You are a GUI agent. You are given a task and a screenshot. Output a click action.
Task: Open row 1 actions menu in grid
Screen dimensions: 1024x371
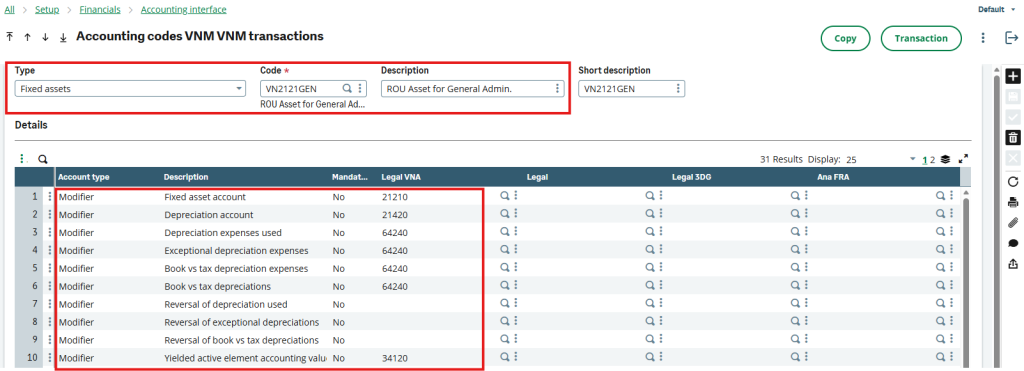[x=49, y=196]
